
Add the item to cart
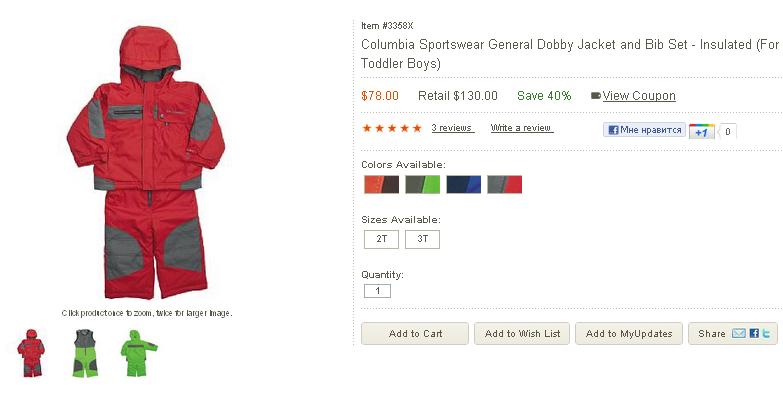pyautogui.click(x=415, y=334)
